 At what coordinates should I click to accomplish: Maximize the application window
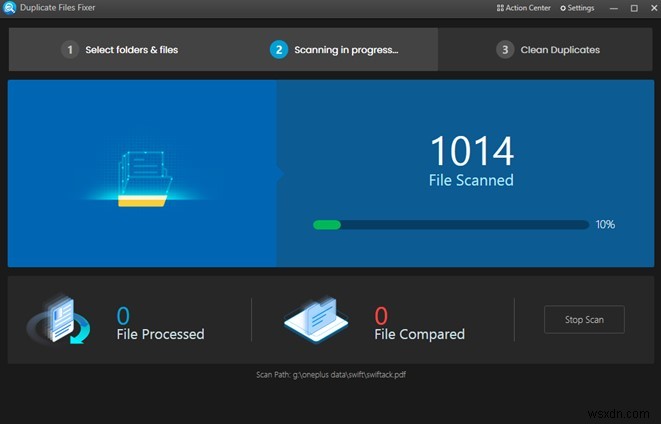pyautogui.click(x=634, y=8)
